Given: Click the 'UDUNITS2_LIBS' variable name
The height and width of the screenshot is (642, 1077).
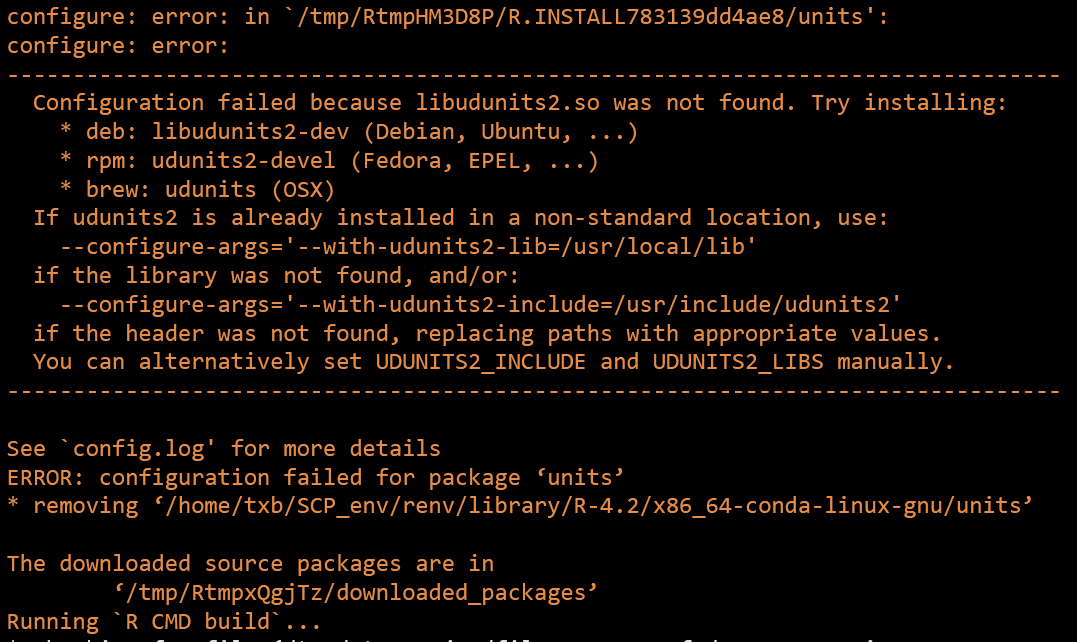Looking at the screenshot, I should click(x=740, y=361).
